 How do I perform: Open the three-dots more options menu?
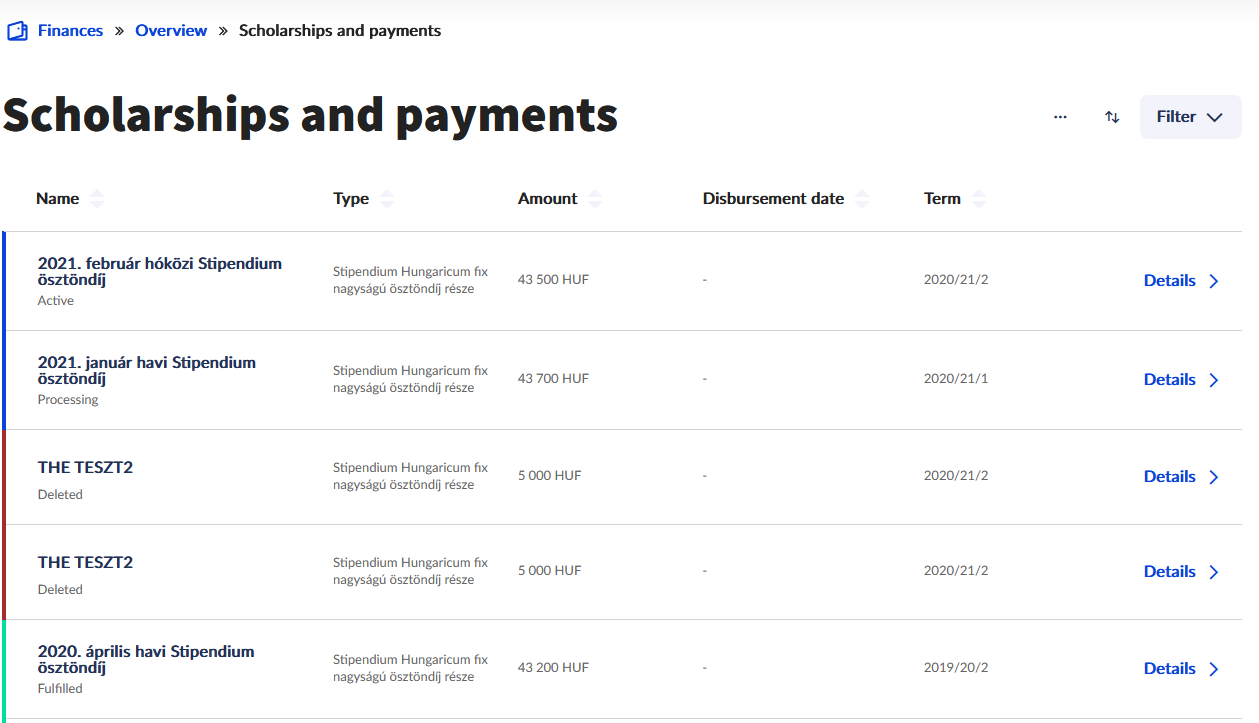(x=1060, y=117)
